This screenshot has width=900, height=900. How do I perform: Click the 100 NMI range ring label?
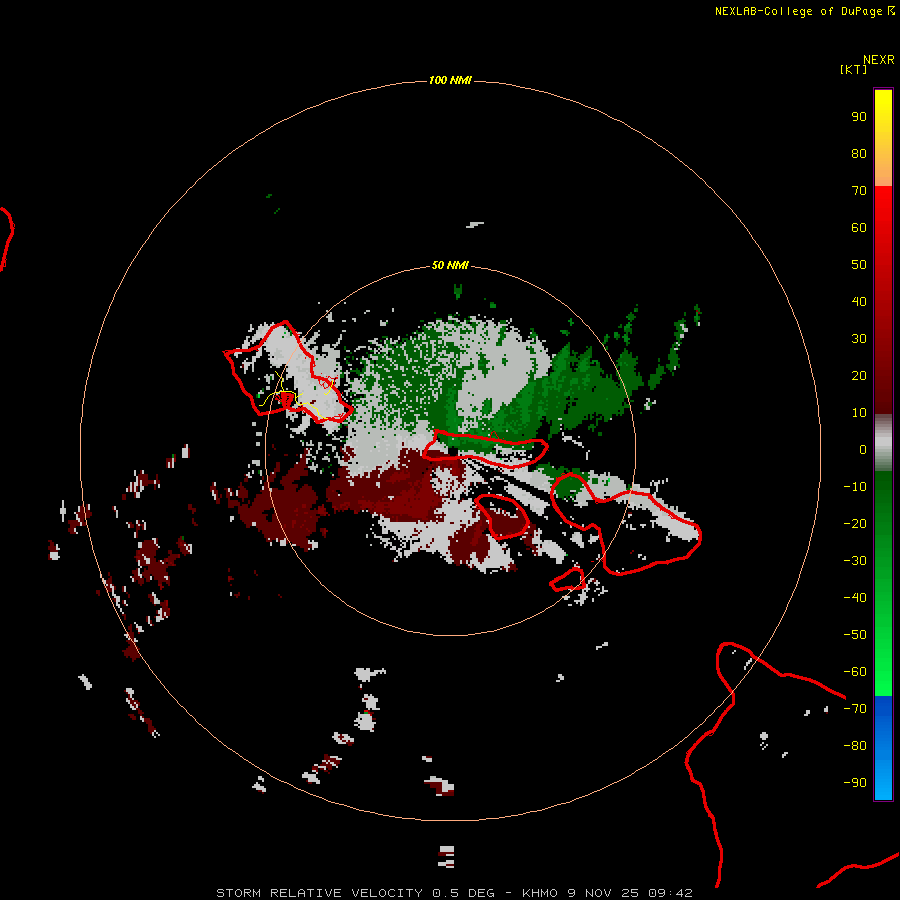click(x=450, y=80)
